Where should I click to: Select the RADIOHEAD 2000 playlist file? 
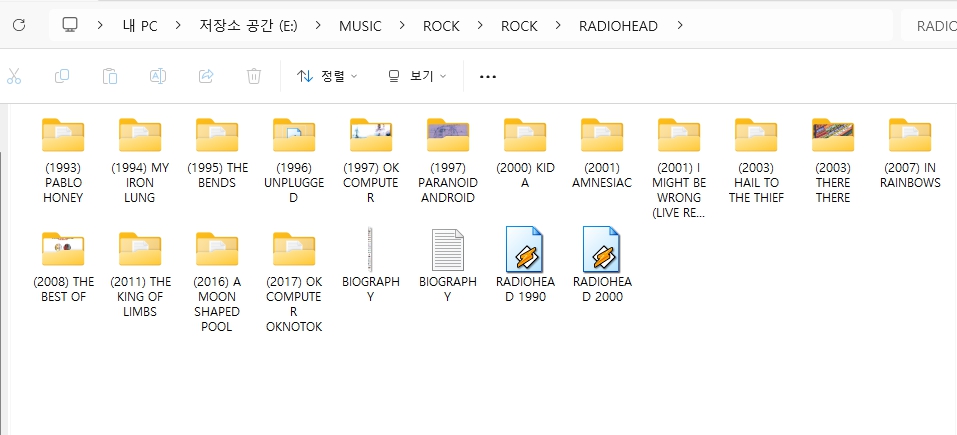tap(602, 265)
